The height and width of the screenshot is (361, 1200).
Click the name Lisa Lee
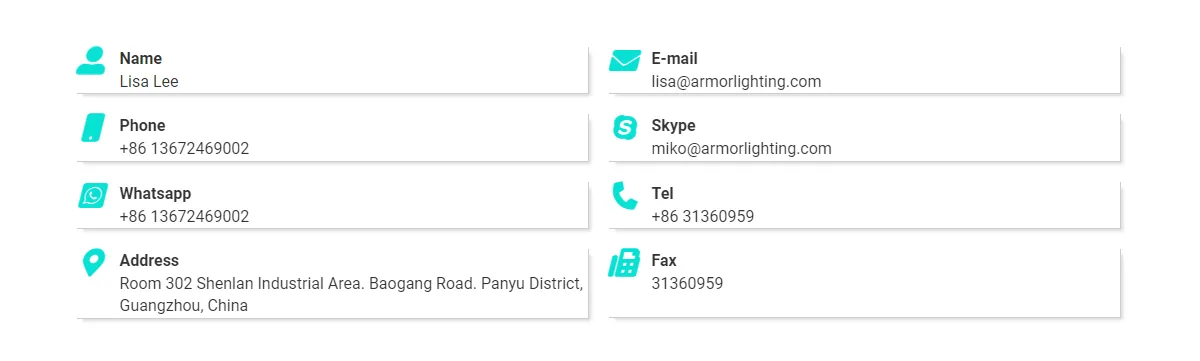149,82
